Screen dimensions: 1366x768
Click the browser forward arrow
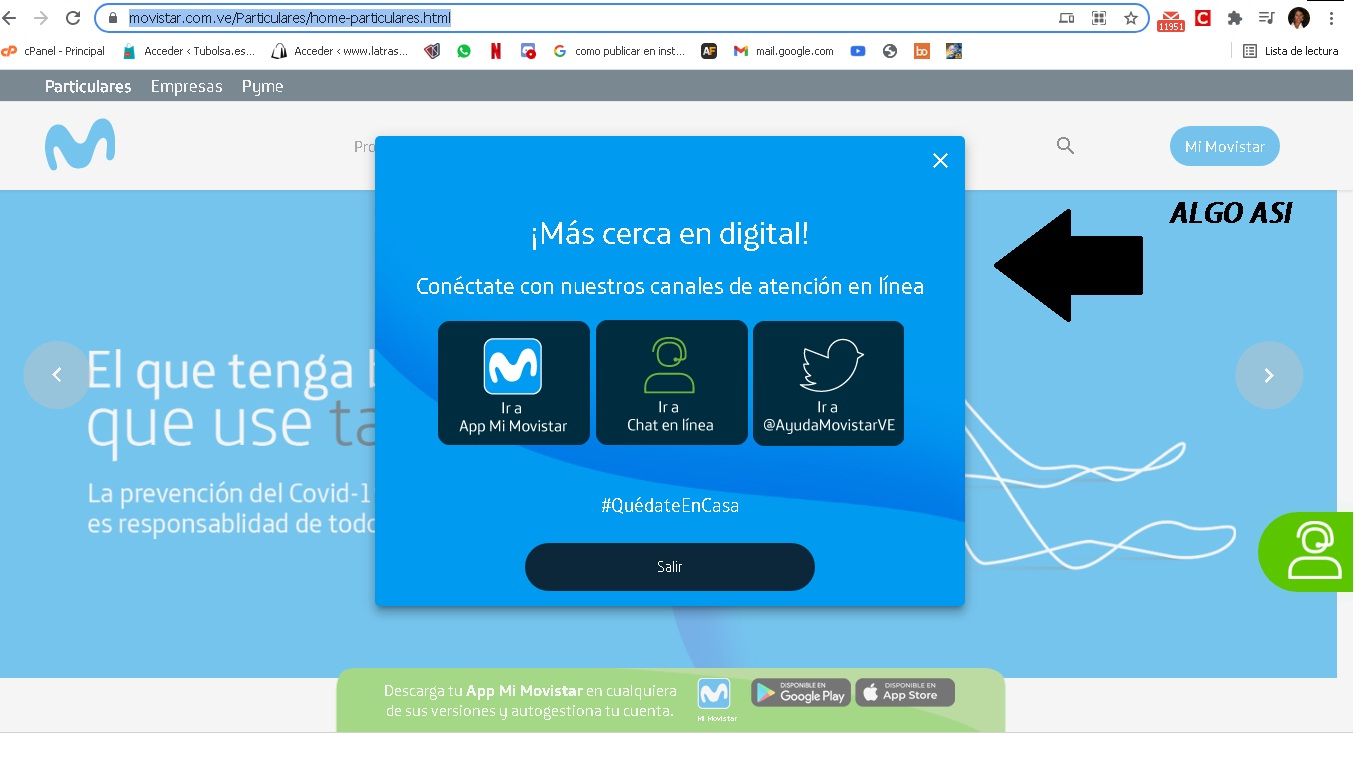point(41,18)
